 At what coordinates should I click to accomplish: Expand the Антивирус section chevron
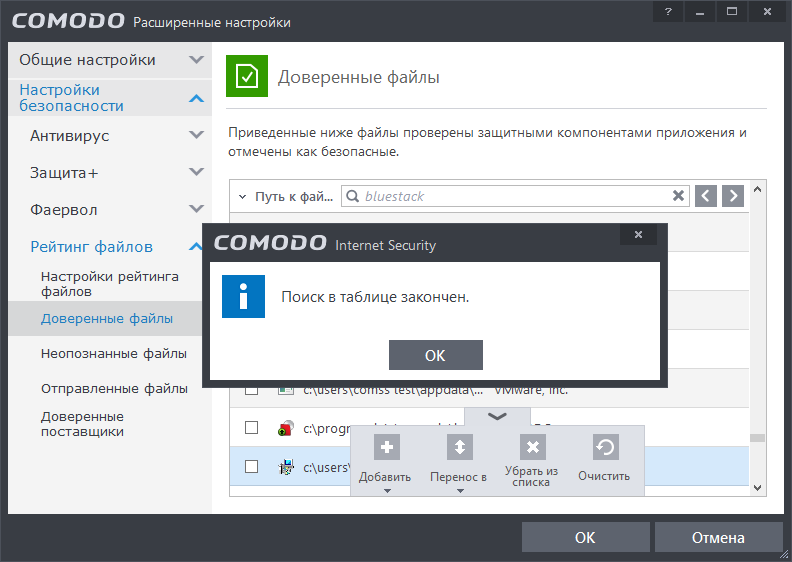point(196,134)
